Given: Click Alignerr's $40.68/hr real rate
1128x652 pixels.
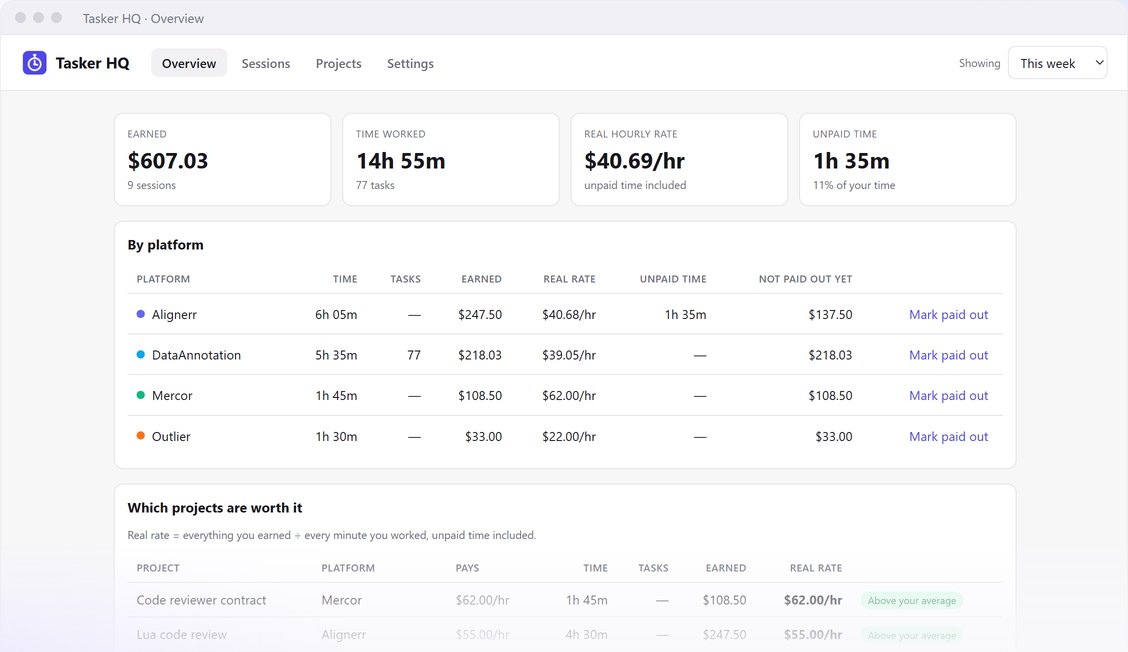Looking at the screenshot, I should (569, 314).
